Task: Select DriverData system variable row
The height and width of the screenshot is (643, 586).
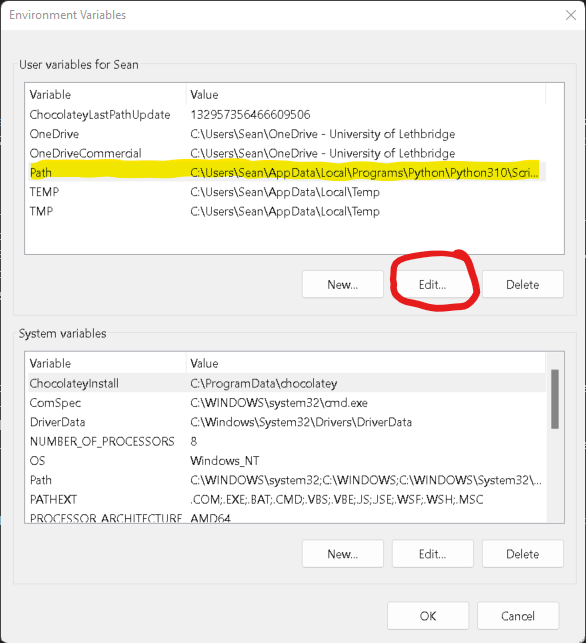Action: click(287, 422)
